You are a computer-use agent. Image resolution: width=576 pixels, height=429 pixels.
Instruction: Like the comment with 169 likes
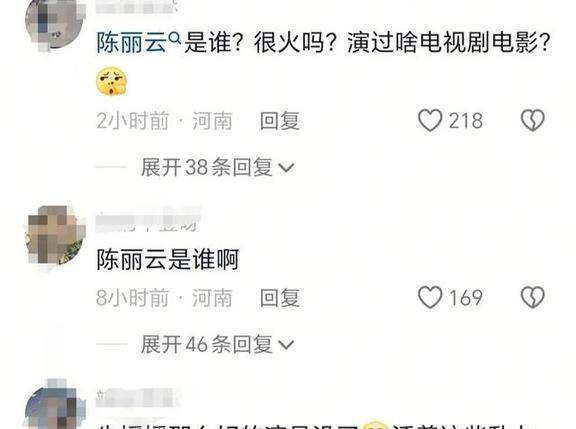tap(430, 297)
